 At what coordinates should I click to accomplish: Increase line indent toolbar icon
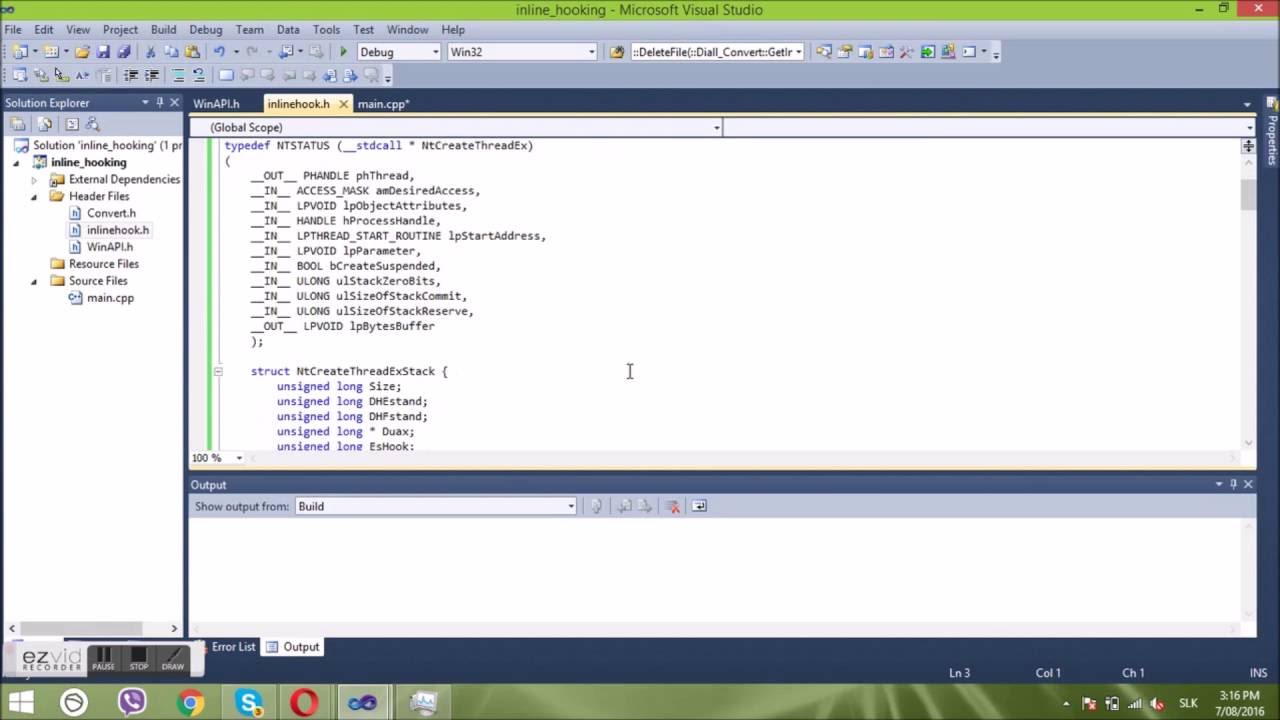pyautogui.click(x=152, y=75)
